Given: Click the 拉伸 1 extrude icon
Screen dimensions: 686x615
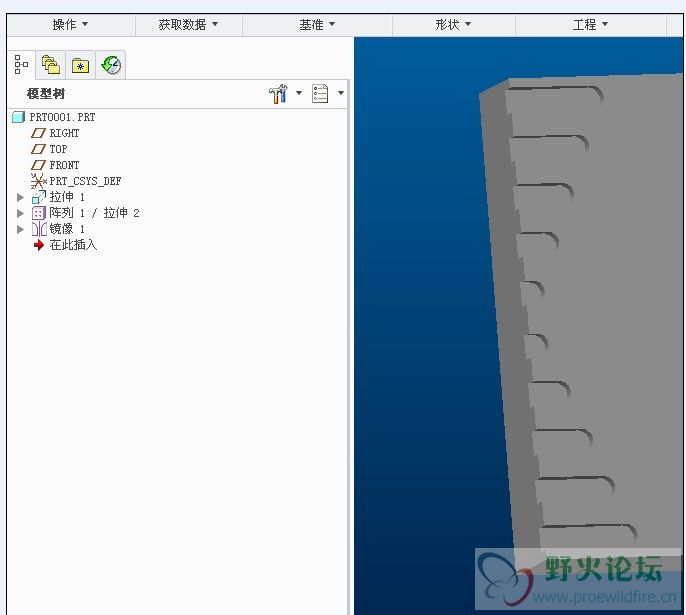Looking at the screenshot, I should pyautogui.click(x=38, y=197).
